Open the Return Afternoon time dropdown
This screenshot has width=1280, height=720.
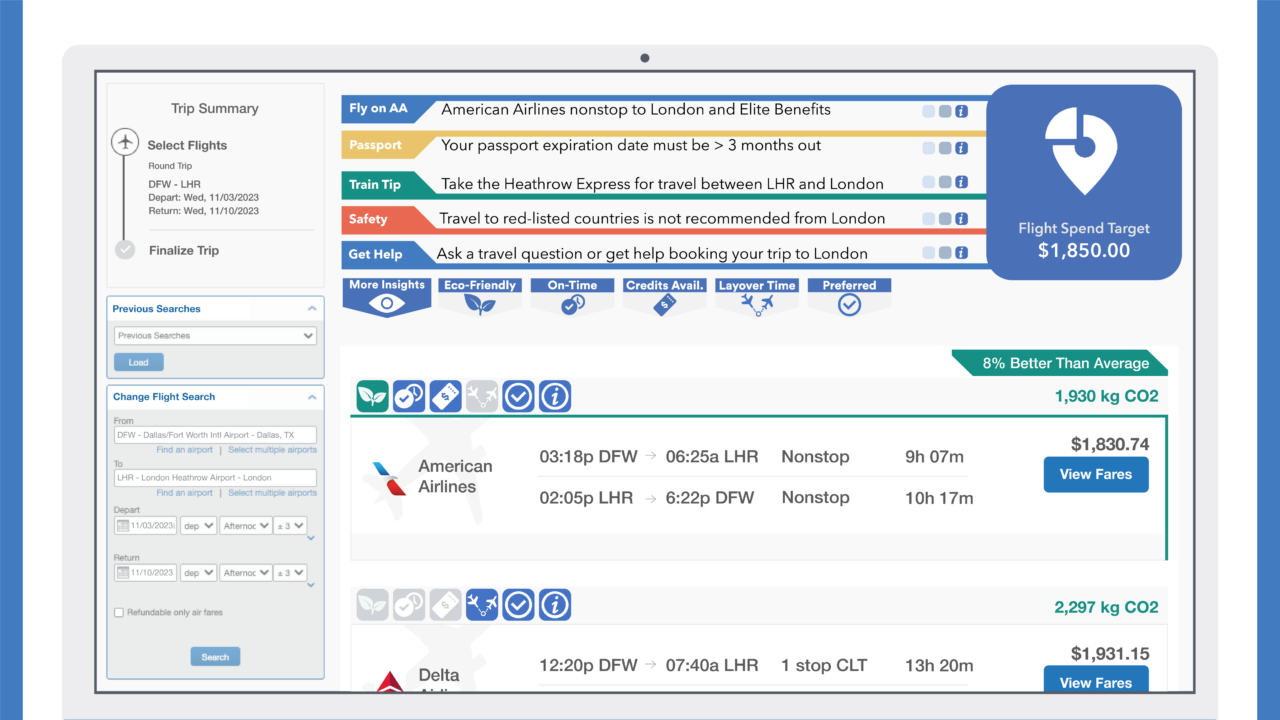pyautogui.click(x=245, y=573)
